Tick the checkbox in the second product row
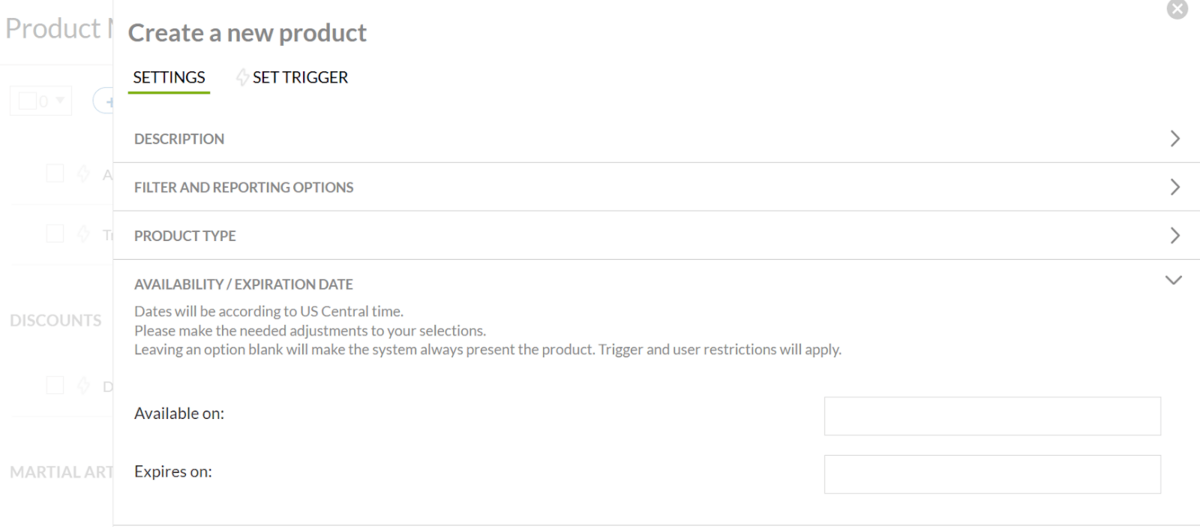 [x=55, y=234]
